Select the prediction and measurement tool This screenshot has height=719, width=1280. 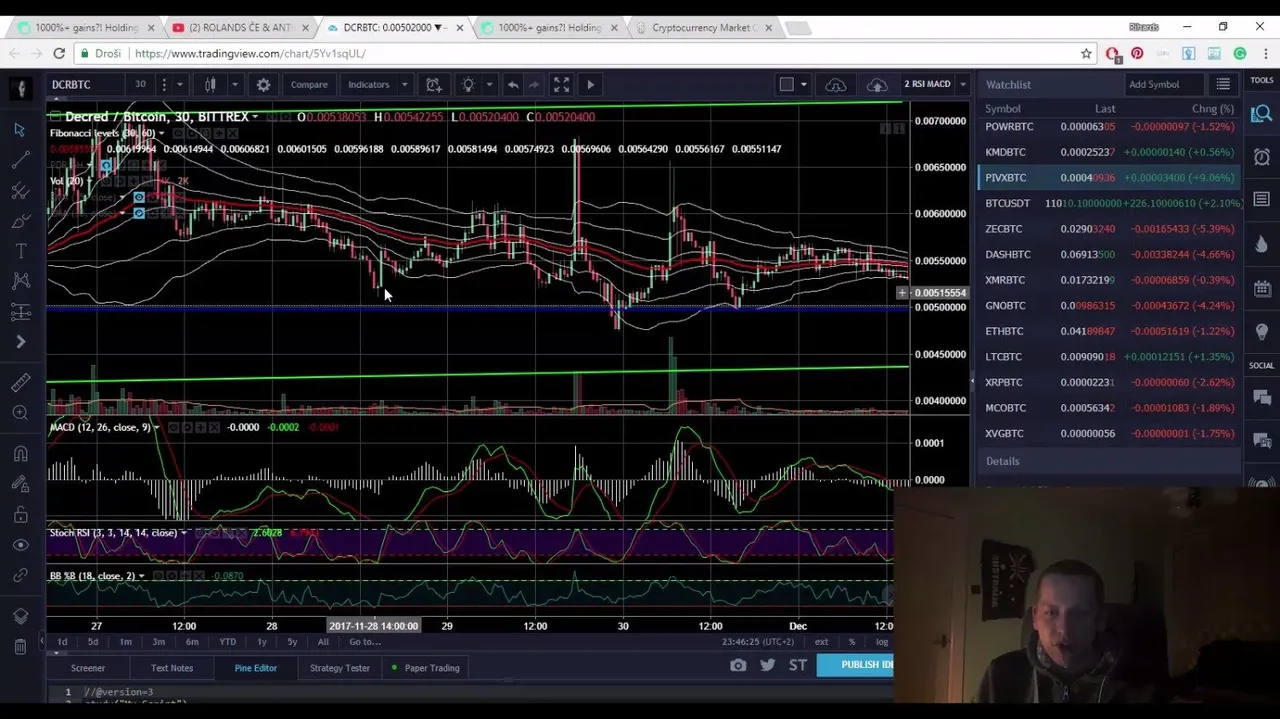click(20, 312)
